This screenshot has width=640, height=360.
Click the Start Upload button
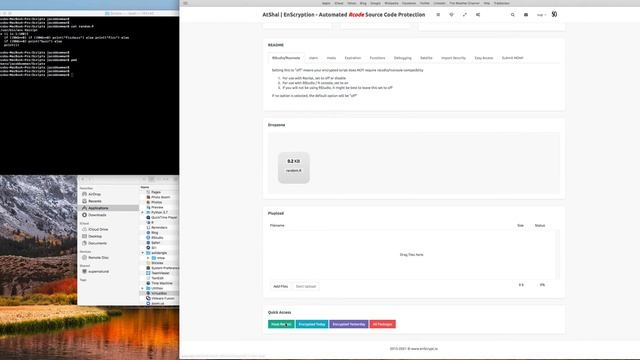[306, 287]
